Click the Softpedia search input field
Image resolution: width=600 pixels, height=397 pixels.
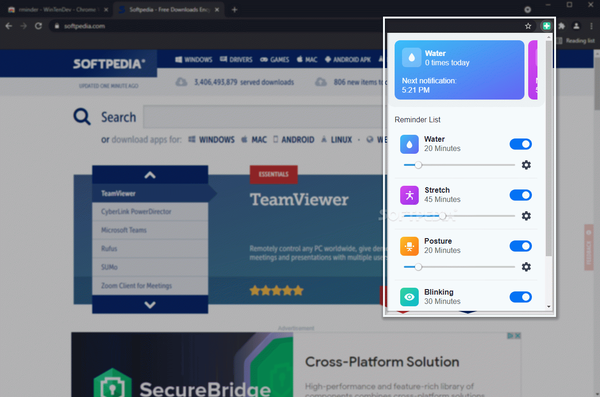[263, 117]
